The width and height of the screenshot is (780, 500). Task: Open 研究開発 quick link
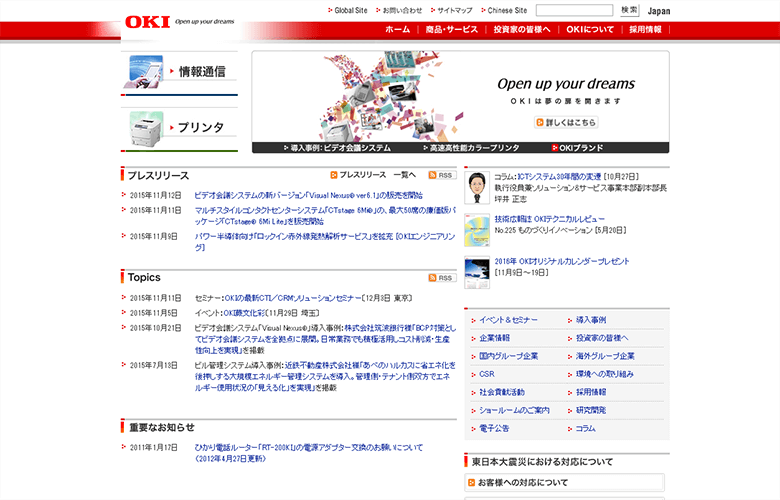591,410
